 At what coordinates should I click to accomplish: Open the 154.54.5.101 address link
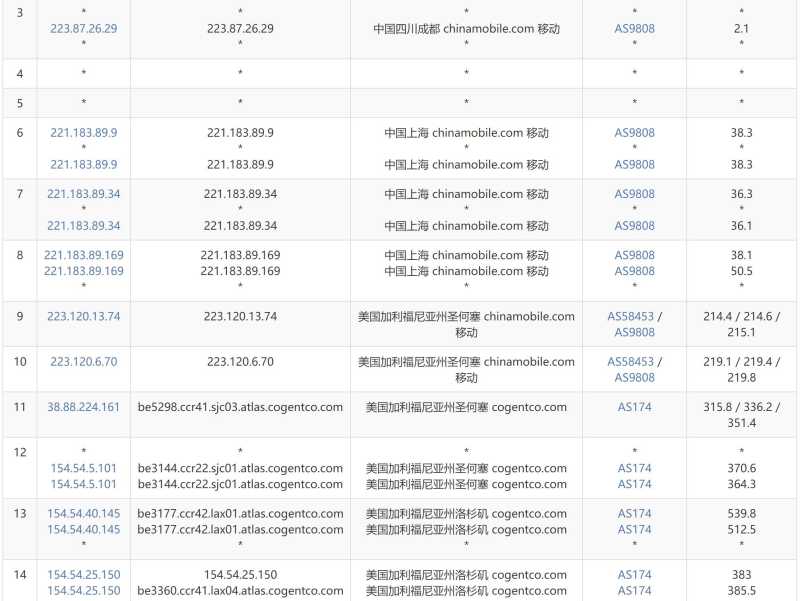point(83,468)
